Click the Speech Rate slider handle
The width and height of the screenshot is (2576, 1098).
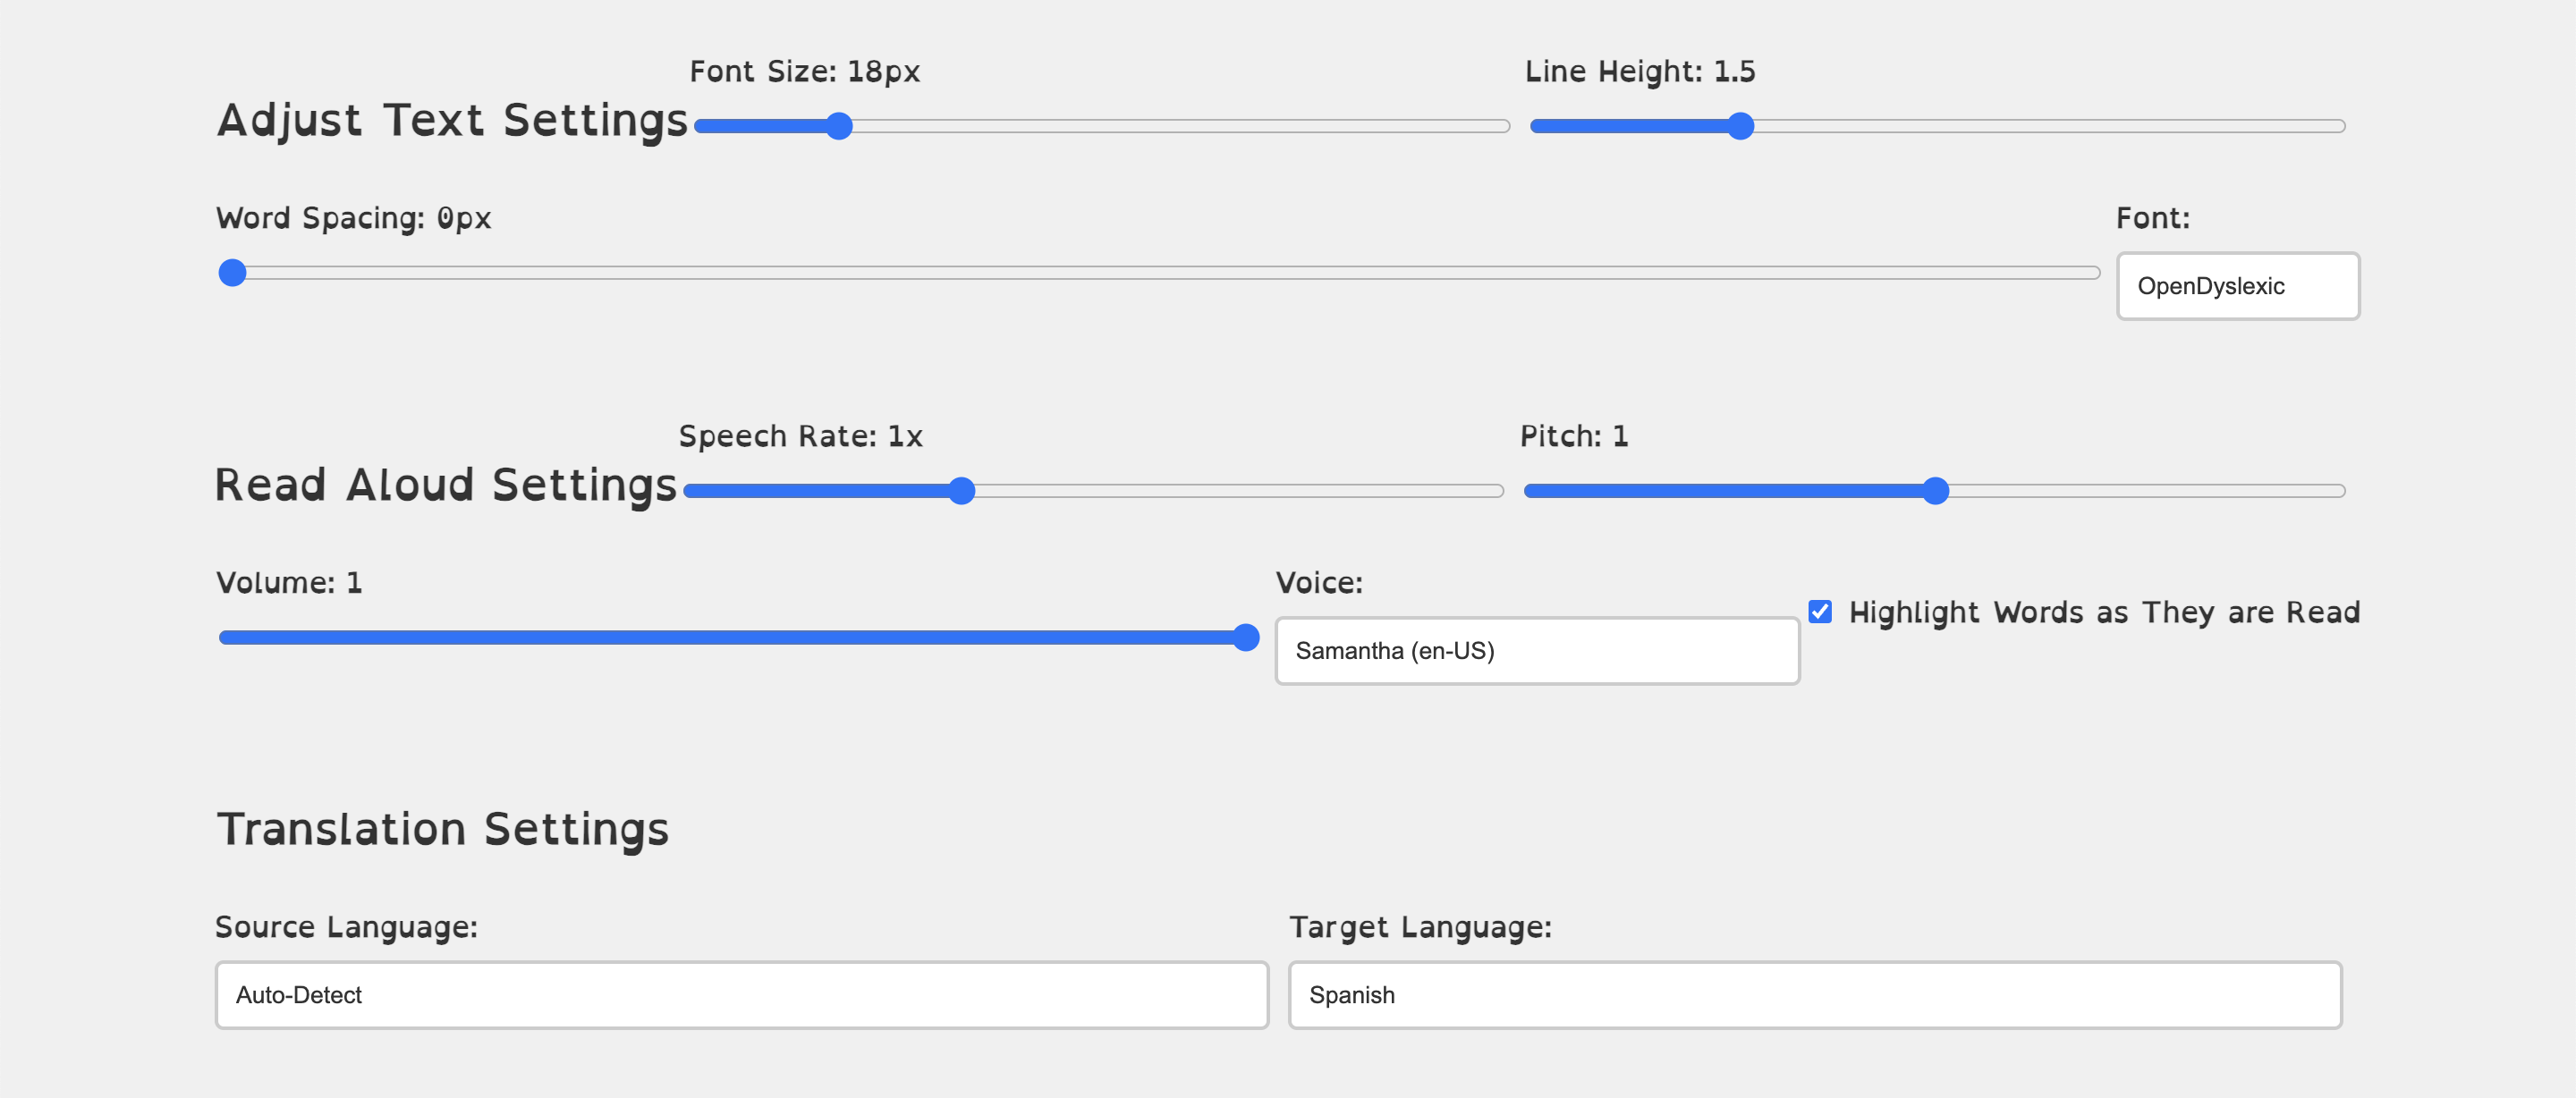click(961, 491)
